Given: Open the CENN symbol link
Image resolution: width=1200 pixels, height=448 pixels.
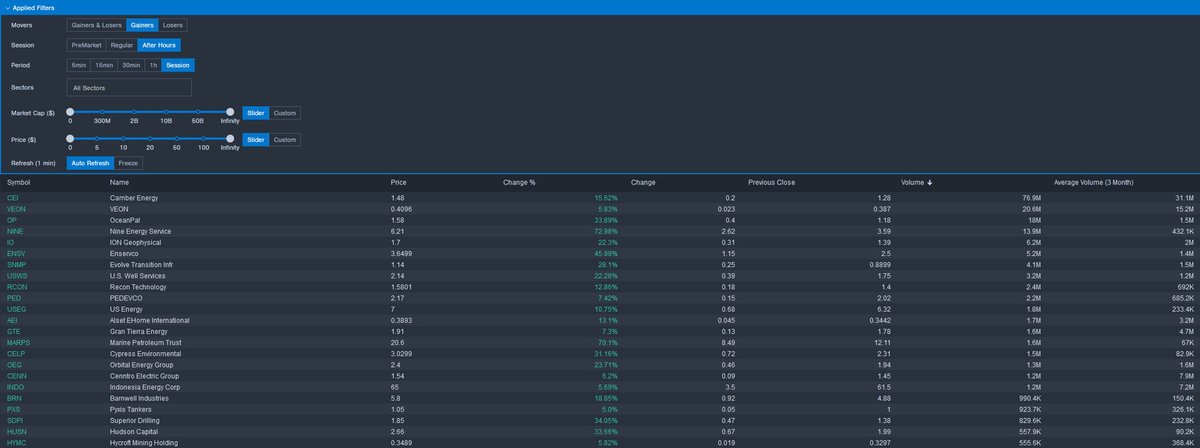Looking at the screenshot, I should 16,376.
